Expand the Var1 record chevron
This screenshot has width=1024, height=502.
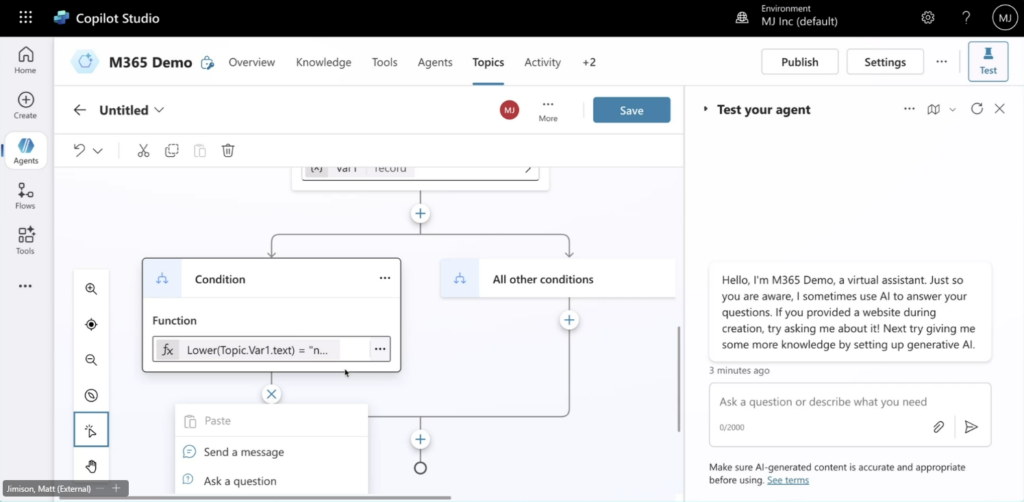528,169
